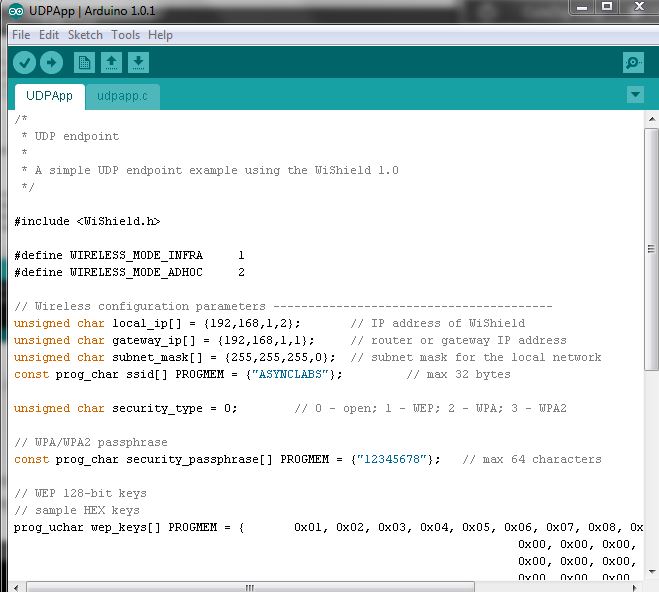Click the "WEP 128-bit keys" comment
Screen dimensions: 659x592
(x=80, y=493)
